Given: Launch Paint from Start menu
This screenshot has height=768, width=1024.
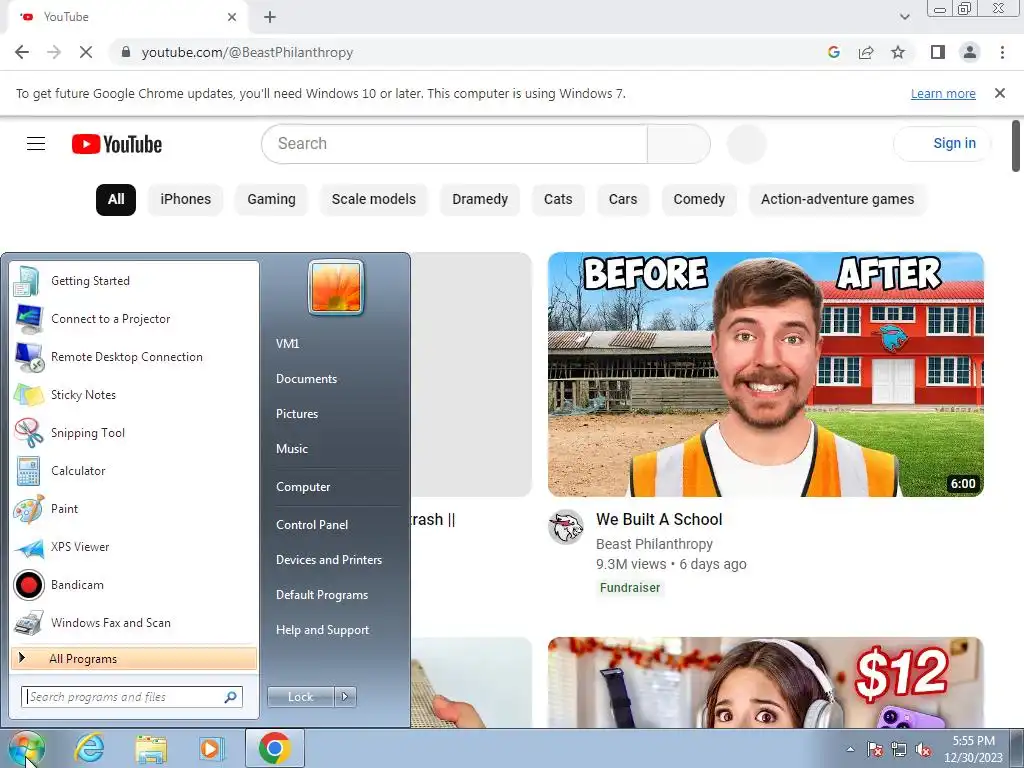Looking at the screenshot, I should tap(134, 508).
